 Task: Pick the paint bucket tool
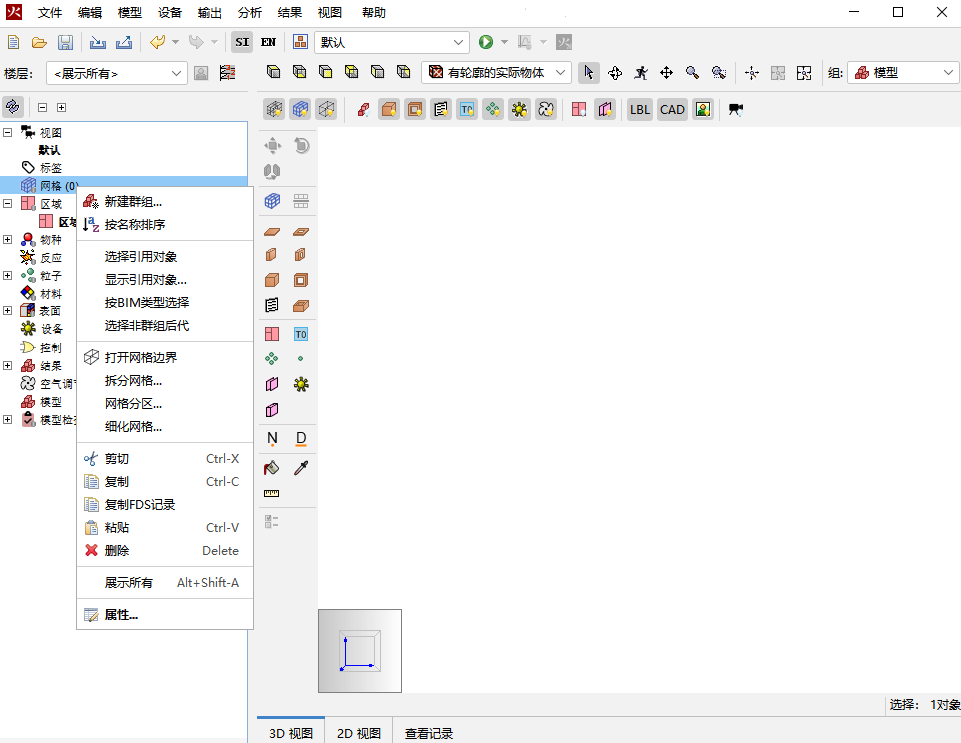[x=271, y=468]
